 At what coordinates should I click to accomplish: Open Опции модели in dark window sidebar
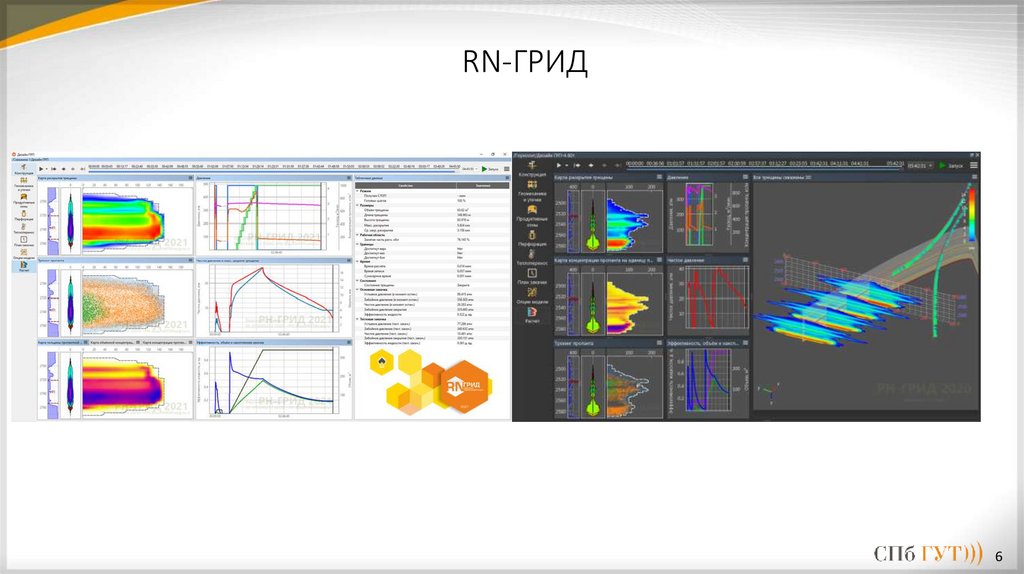click(x=532, y=296)
